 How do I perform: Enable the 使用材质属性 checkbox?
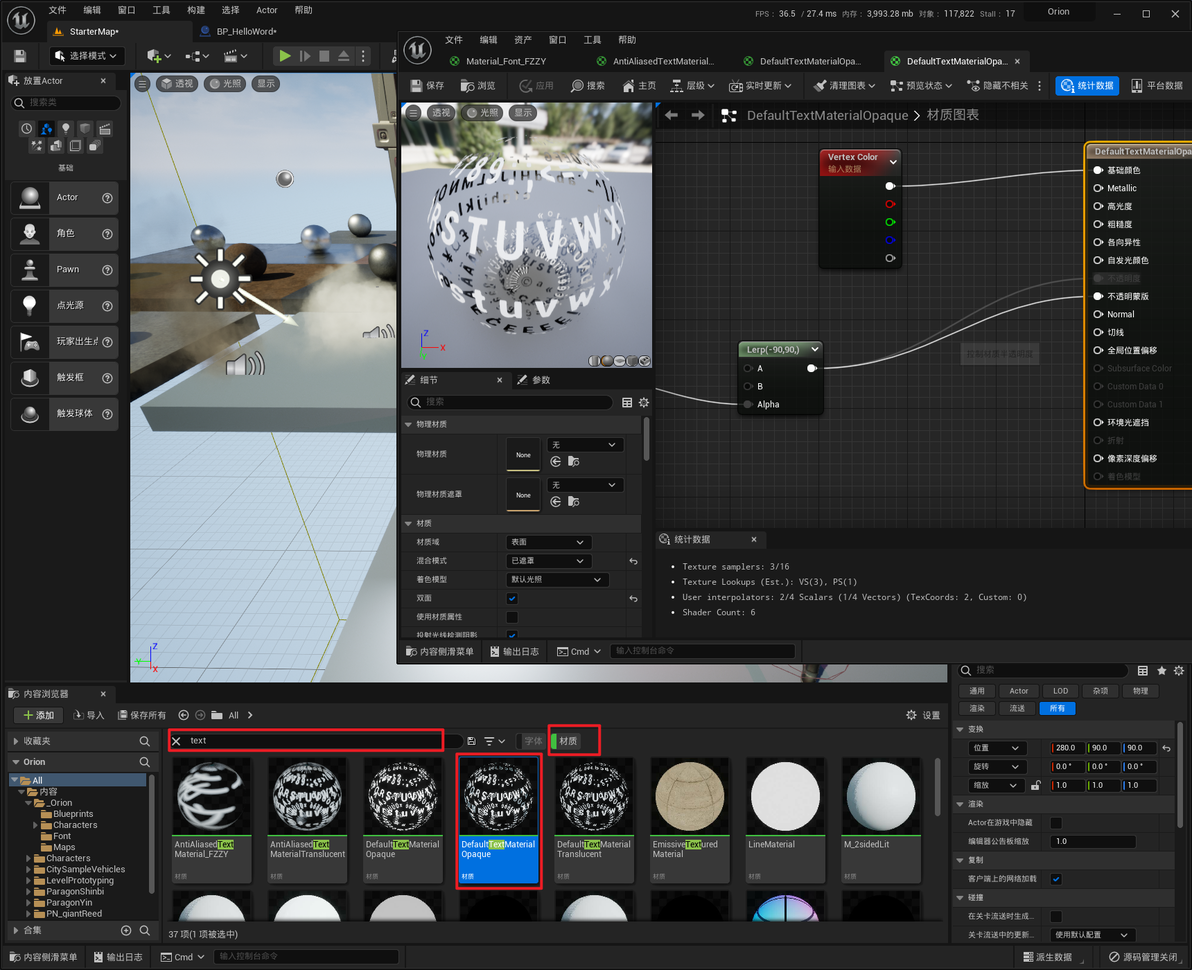pyautogui.click(x=512, y=617)
